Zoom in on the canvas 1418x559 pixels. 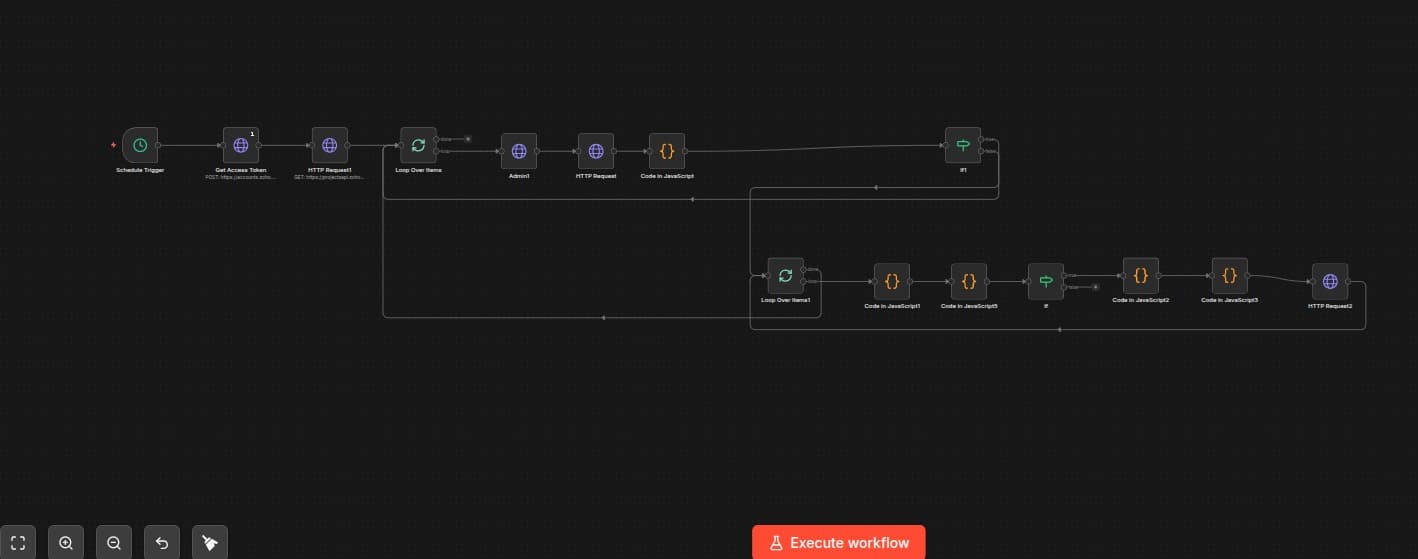pyautogui.click(x=66, y=543)
